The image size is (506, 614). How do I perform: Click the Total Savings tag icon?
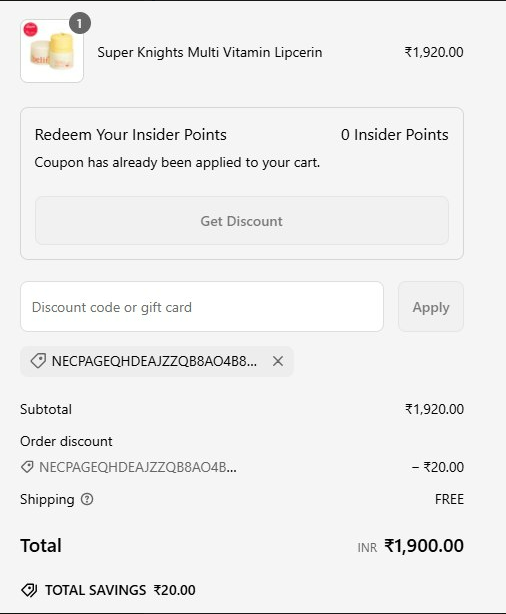tap(29, 590)
